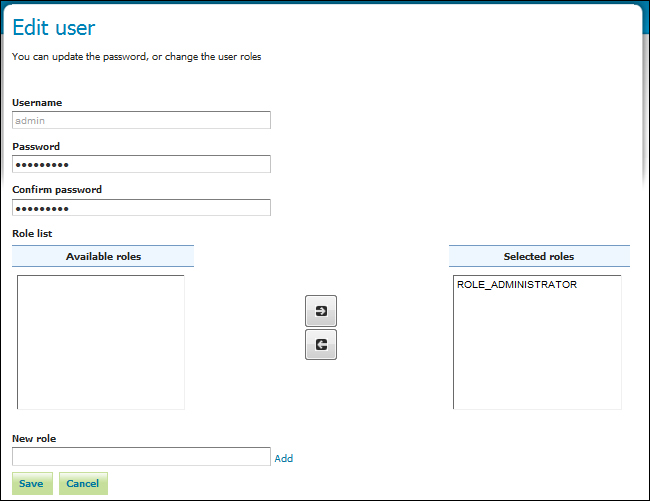Click the Save button
This screenshot has width=650, height=501.
point(32,483)
